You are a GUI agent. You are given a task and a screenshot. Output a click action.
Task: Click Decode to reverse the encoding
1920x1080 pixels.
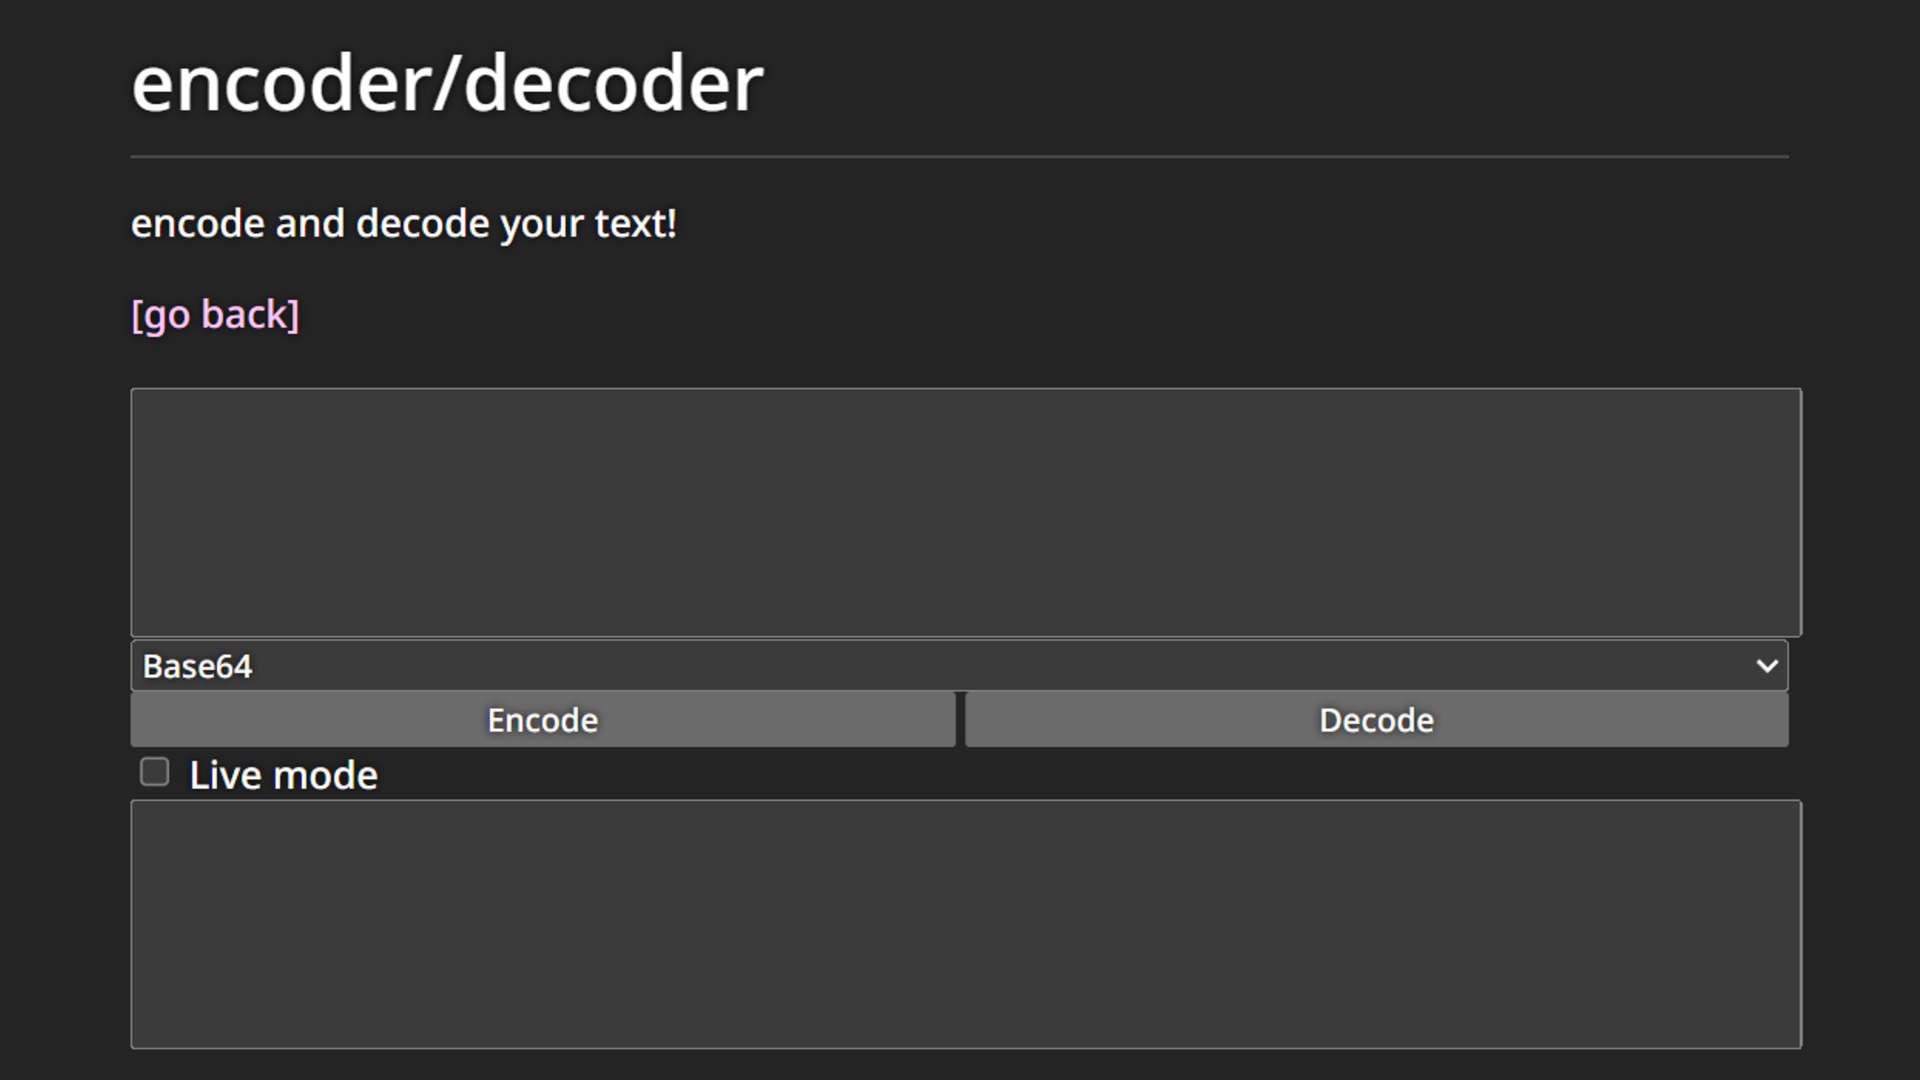tap(1375, 719)
